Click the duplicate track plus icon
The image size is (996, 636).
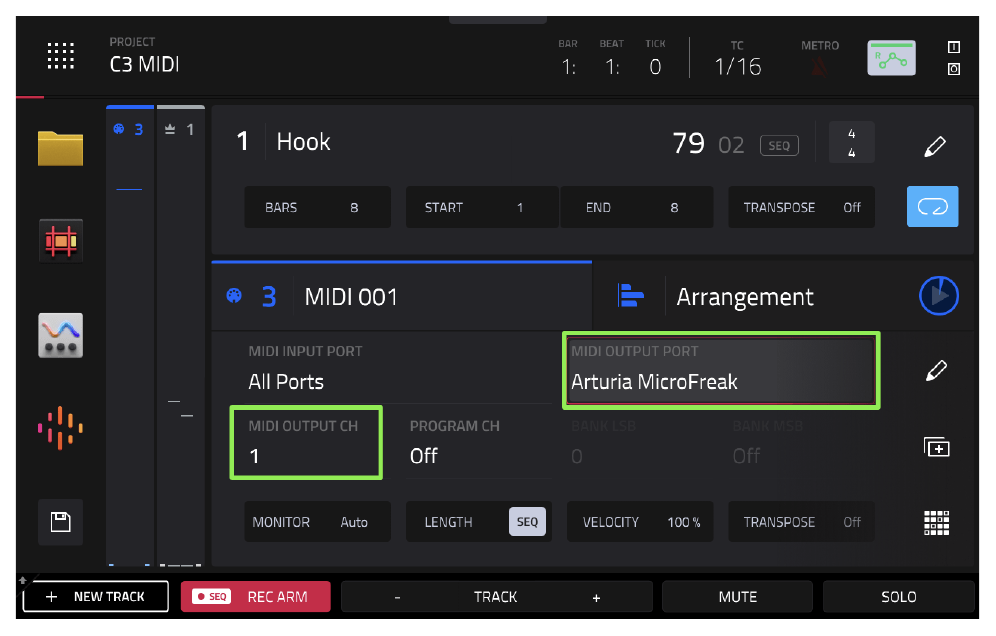(936, 447)
